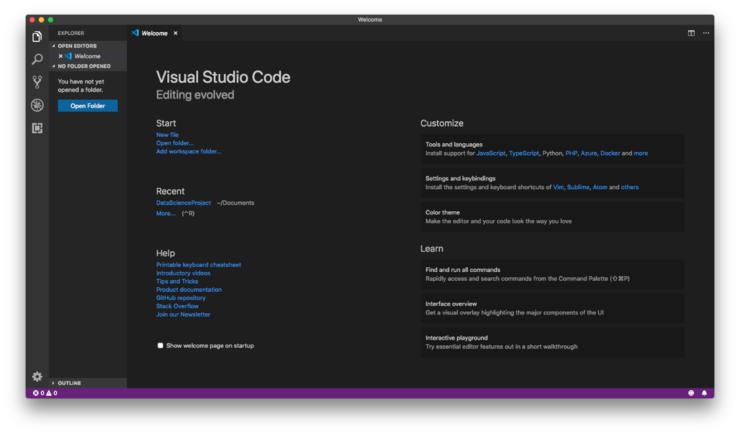The height and width of the screenshot is (435, 740).
Task: Click the More... recent link
Action: point(165,213)
